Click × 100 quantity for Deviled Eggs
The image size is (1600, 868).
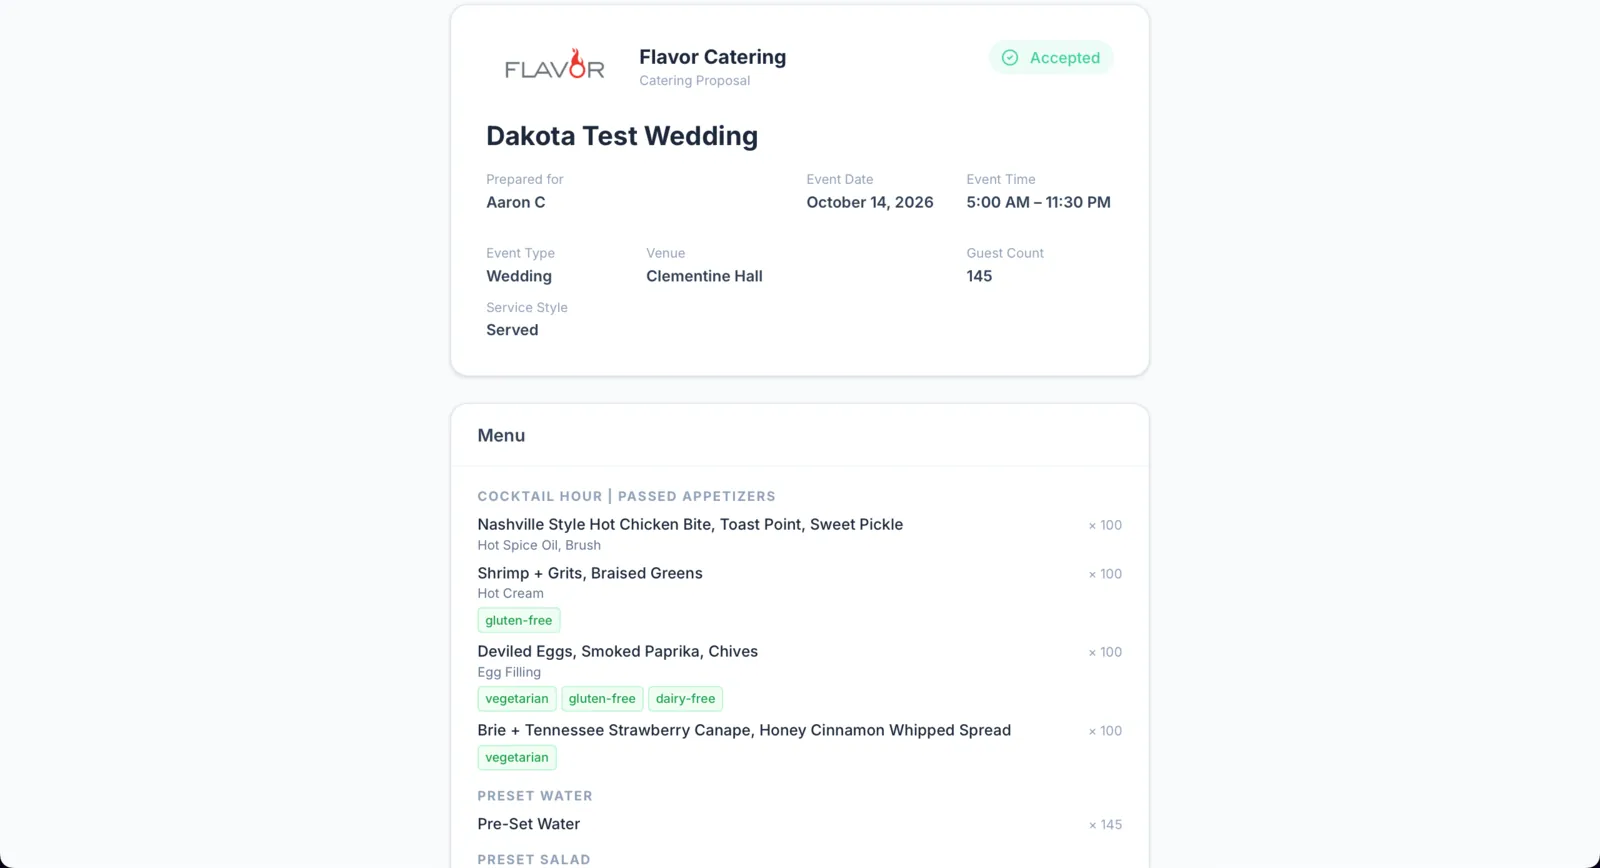click(x=1105, y=652)
